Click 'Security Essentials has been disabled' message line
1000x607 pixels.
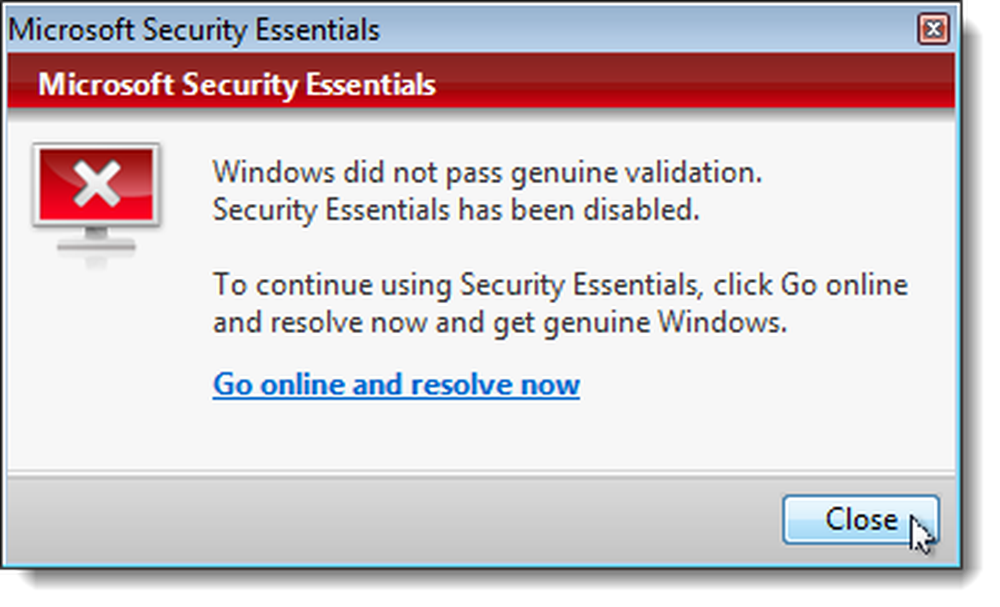[456, 210]
